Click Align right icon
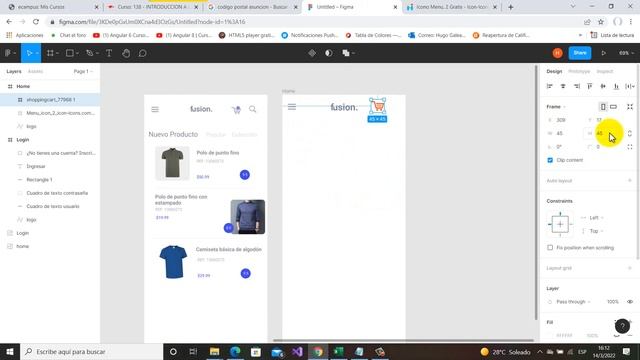 (577, 86)
